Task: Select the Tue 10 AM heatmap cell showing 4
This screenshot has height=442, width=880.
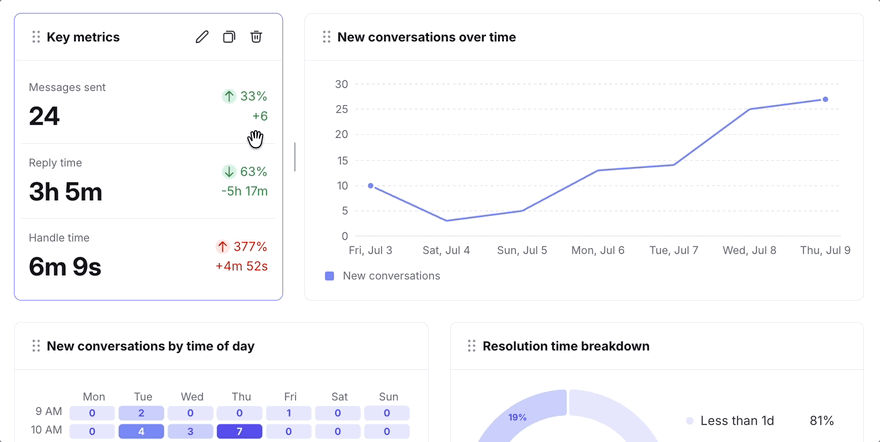Action: pos(141,431)
